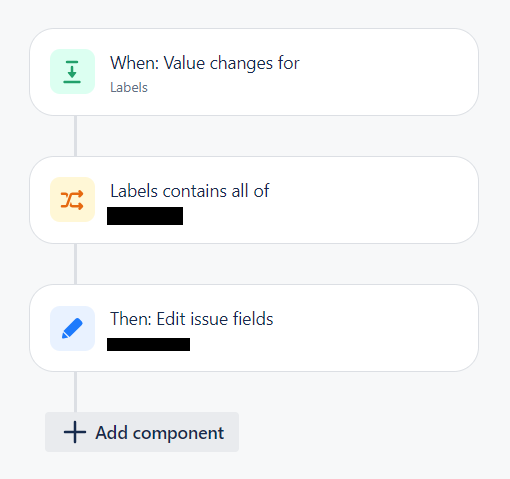Click the Add component button

pos(142,432)
